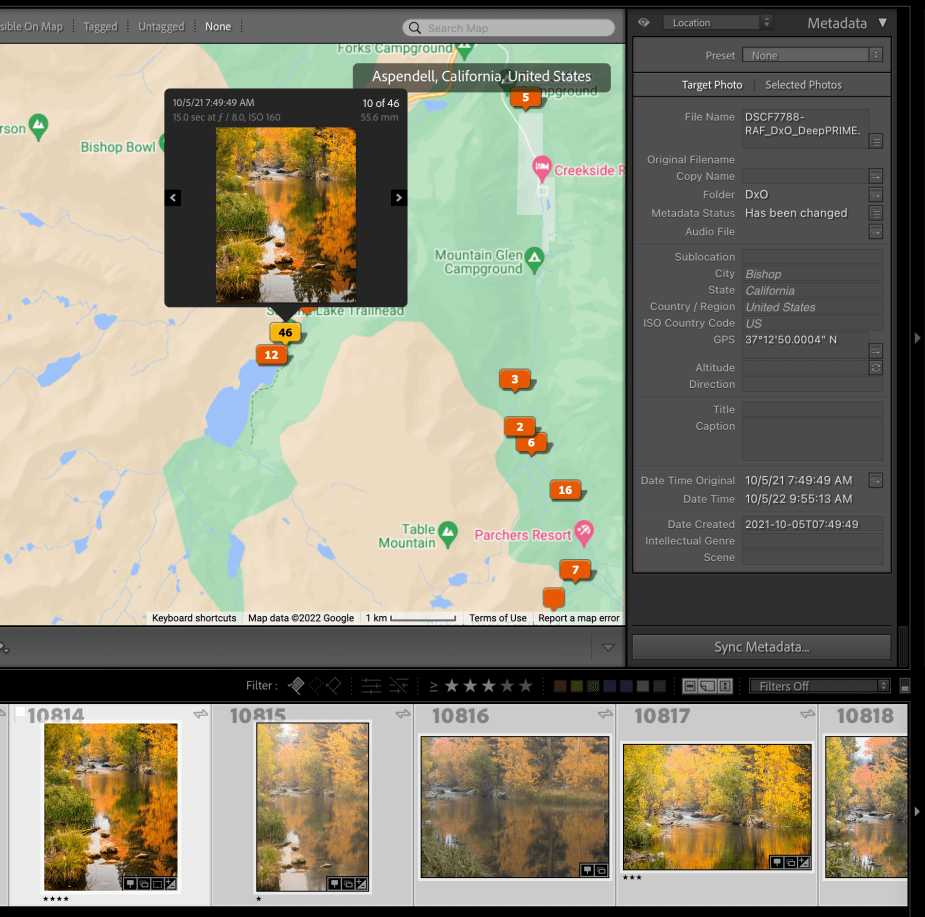The height and width of the screenshot is (917, 925).
Task: Switch to the Selected Photos tab
Action: [x=803, y=85]
